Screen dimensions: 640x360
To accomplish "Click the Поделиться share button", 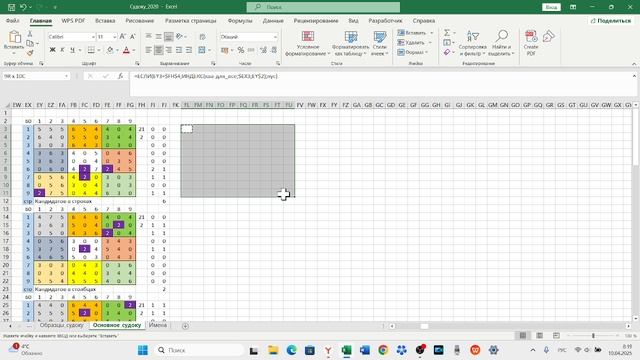I will click(611, 20).
